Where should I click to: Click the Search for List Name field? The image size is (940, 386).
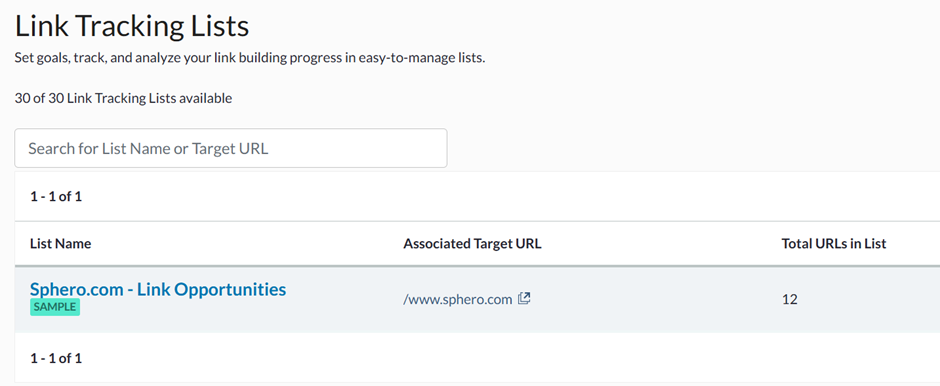pos(231,148)
